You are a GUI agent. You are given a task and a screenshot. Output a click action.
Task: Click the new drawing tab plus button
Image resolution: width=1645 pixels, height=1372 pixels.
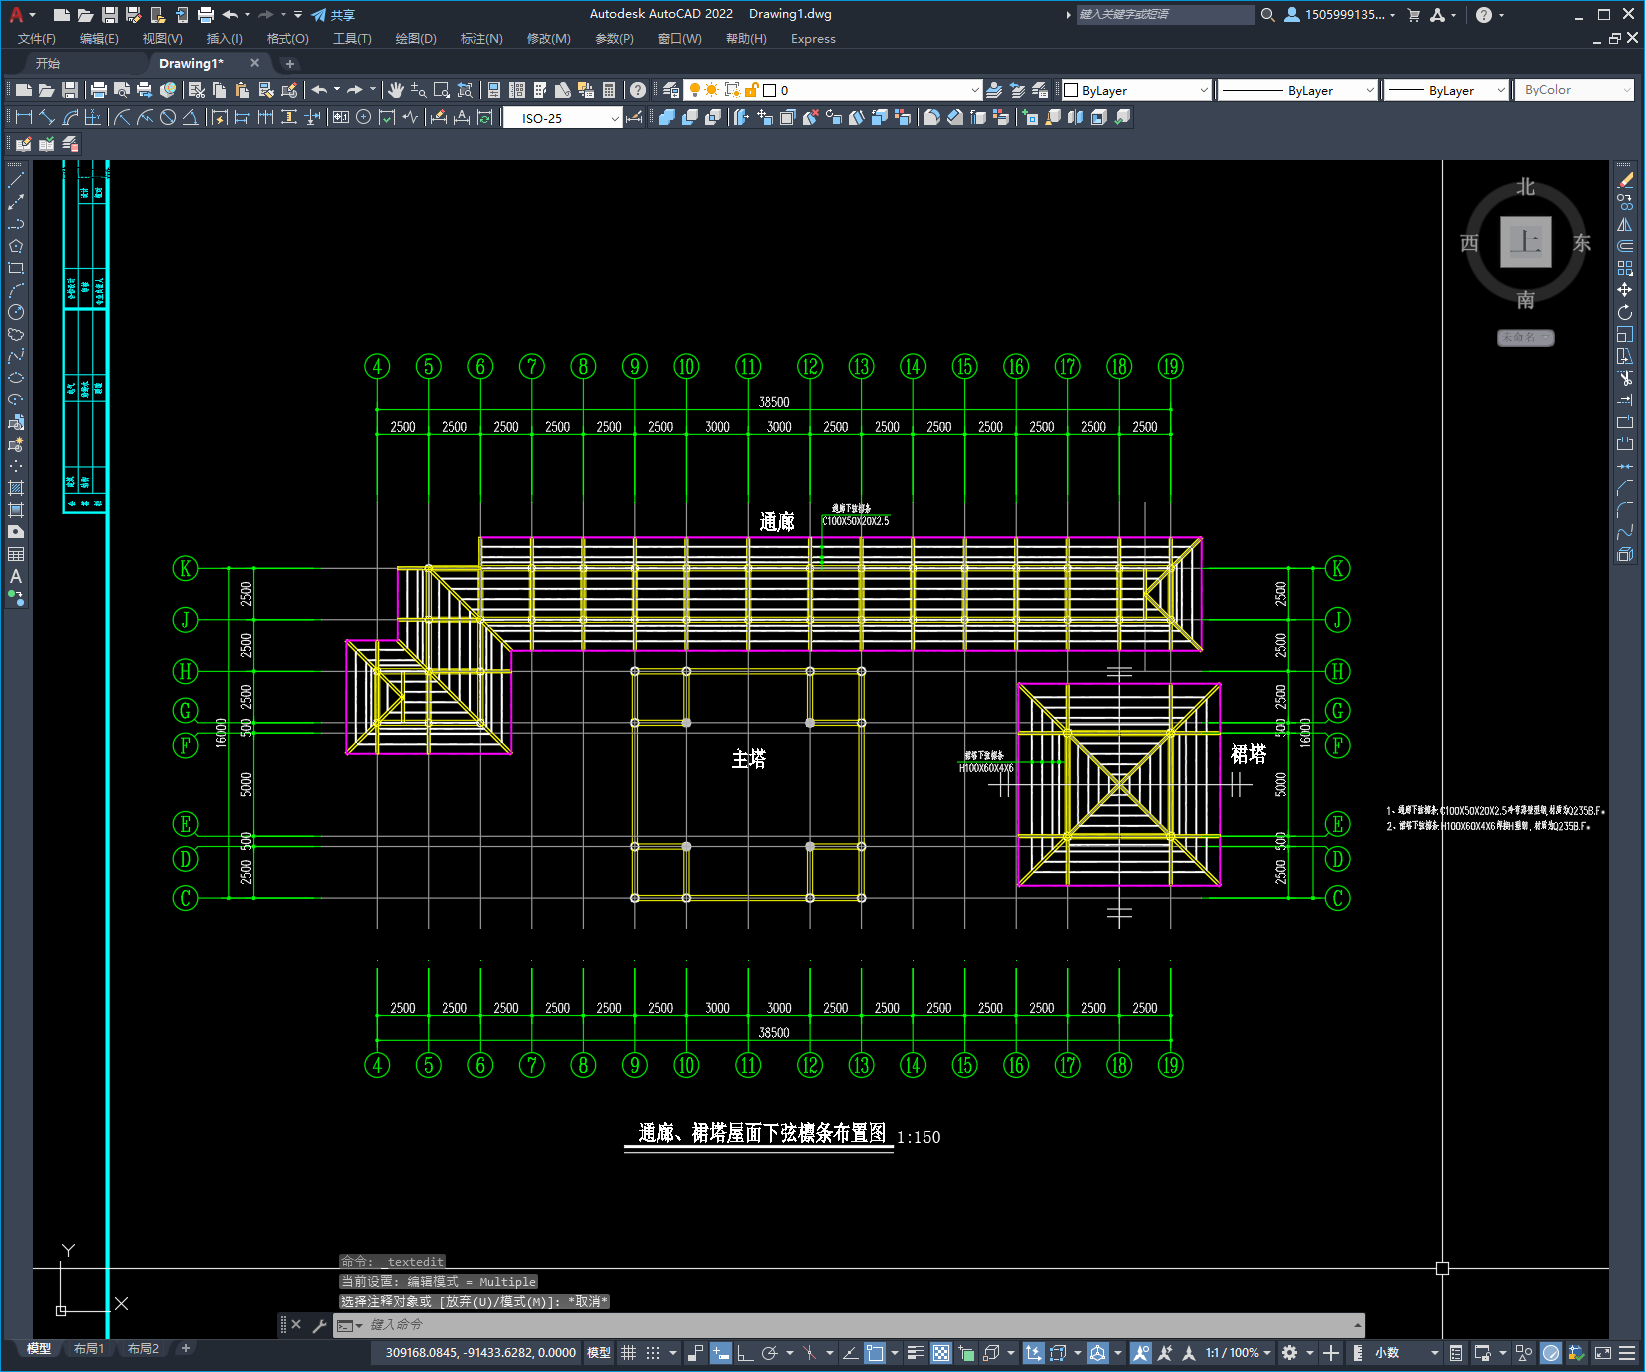pyautogui.click(x=290, y=63)
